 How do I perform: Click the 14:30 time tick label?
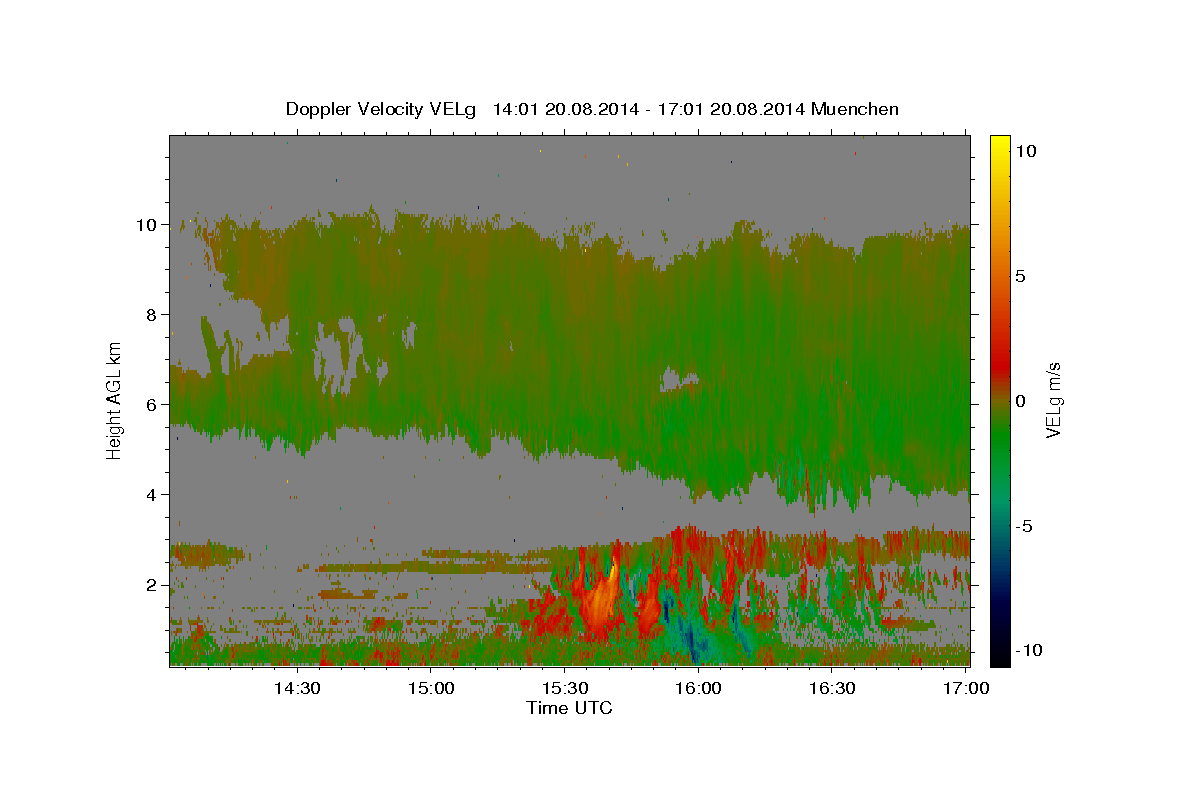(297, 689)
